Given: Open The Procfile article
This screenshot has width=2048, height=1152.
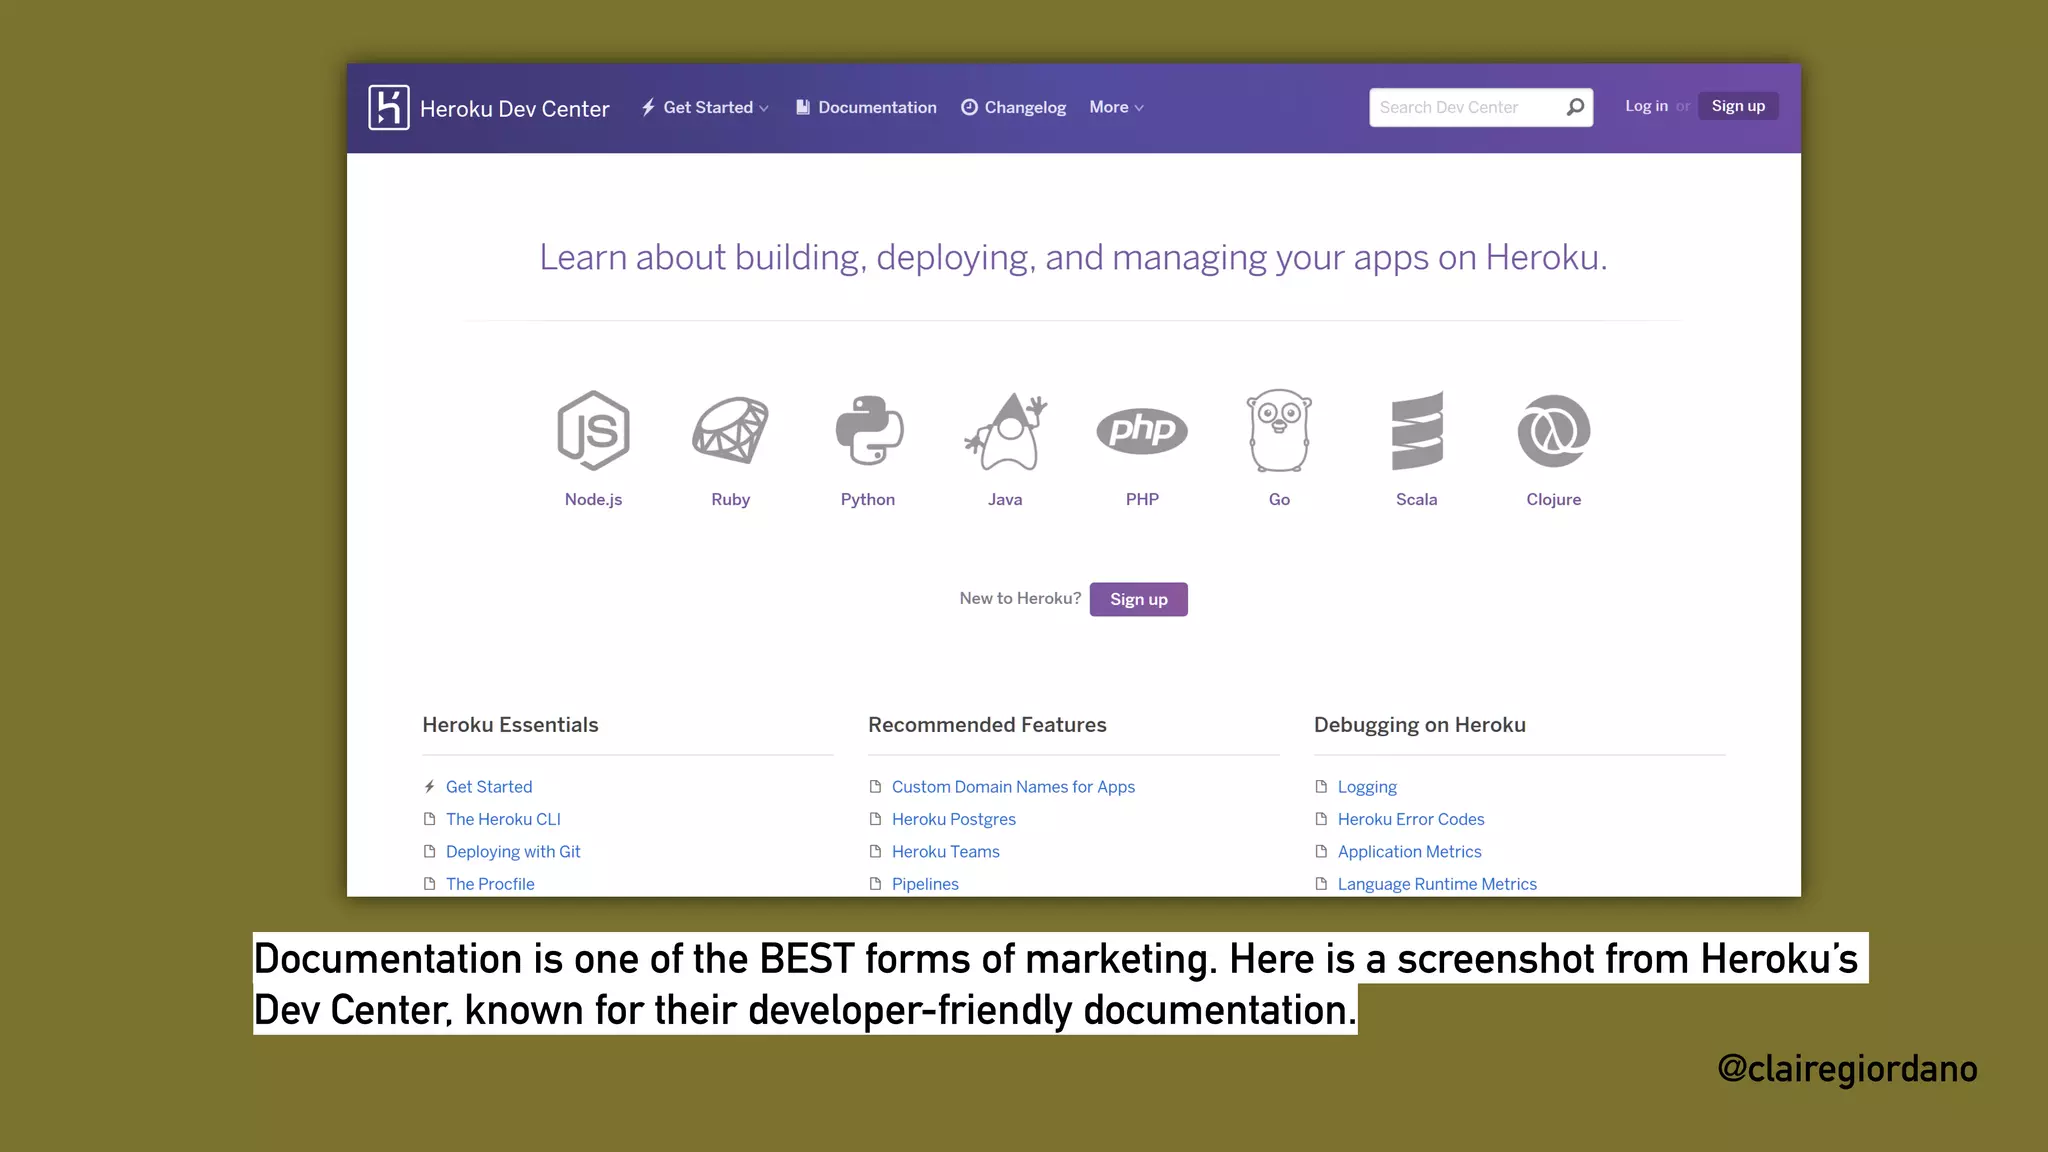Looking at the screenshot, I should (x=490, y=884).
